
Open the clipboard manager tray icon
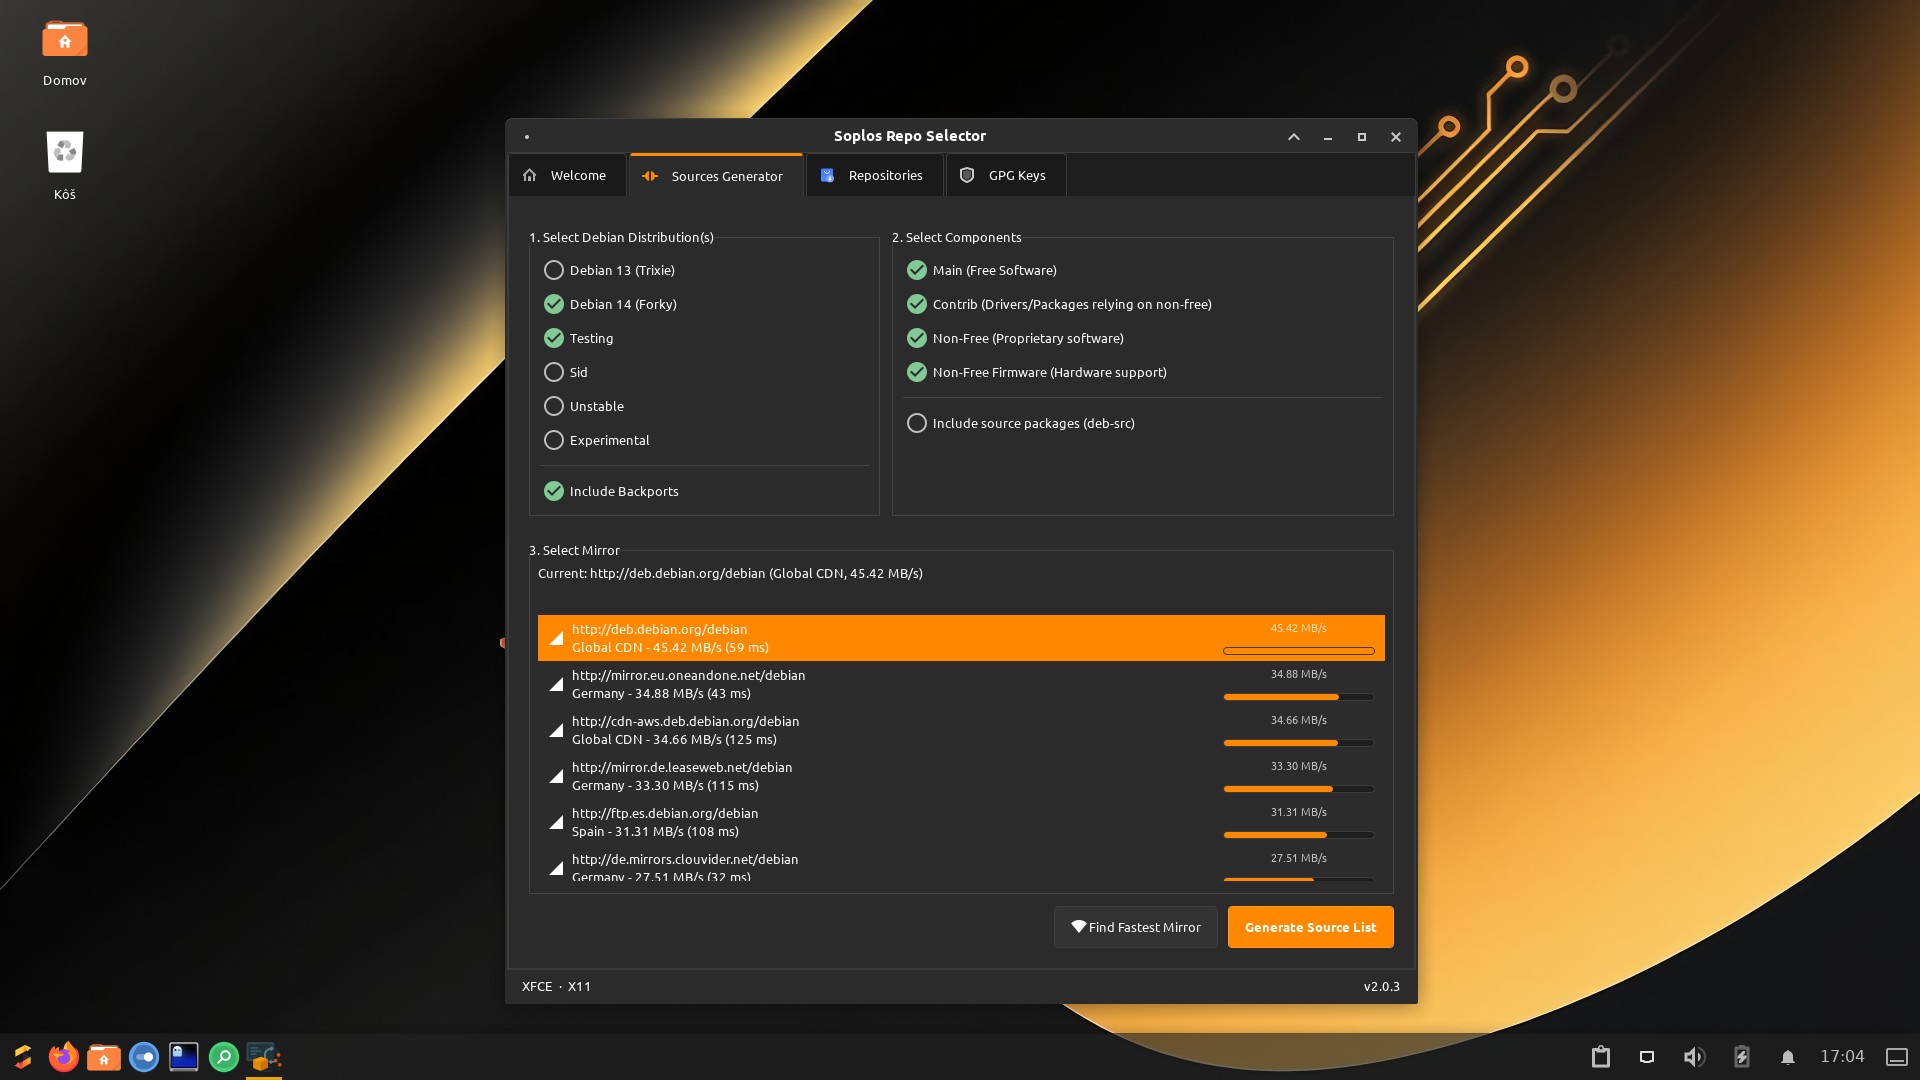pyautogui.click(x=1601, y=1057)
